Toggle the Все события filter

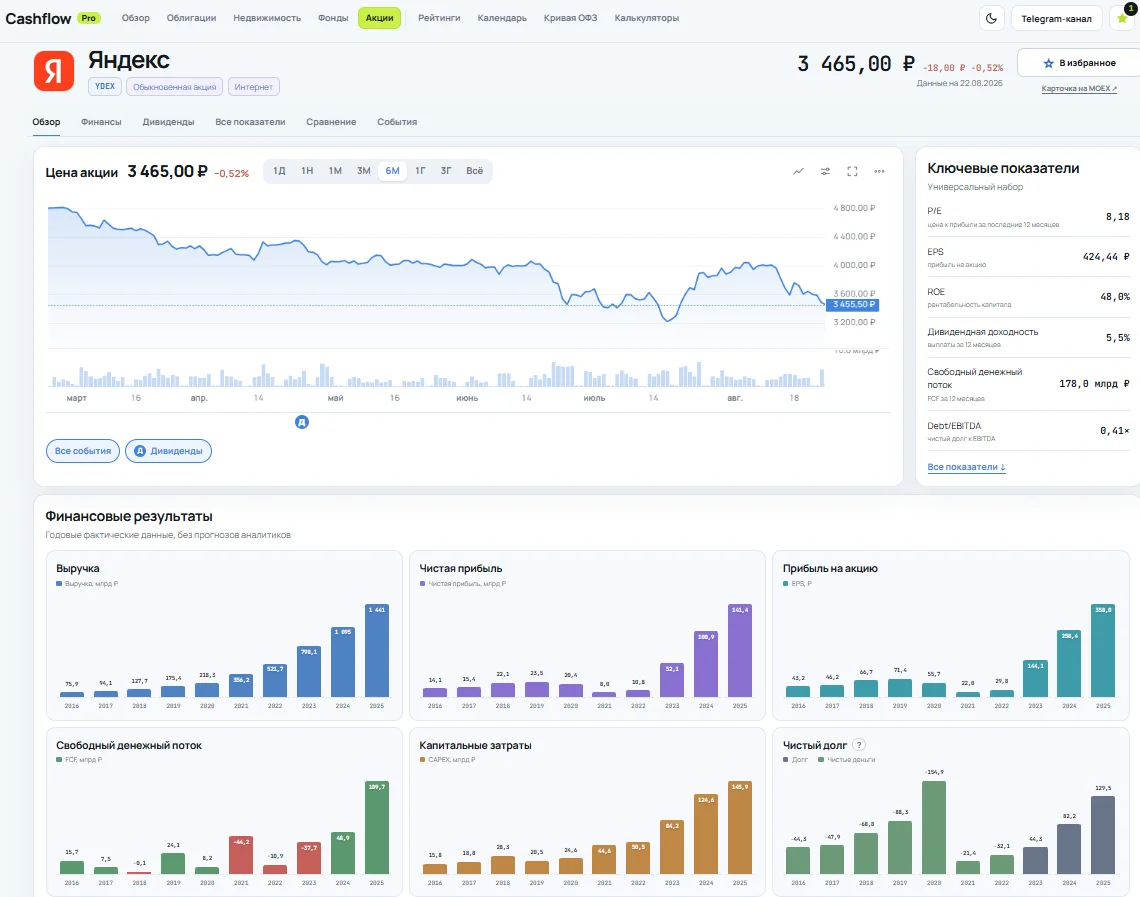click(83, 451)
